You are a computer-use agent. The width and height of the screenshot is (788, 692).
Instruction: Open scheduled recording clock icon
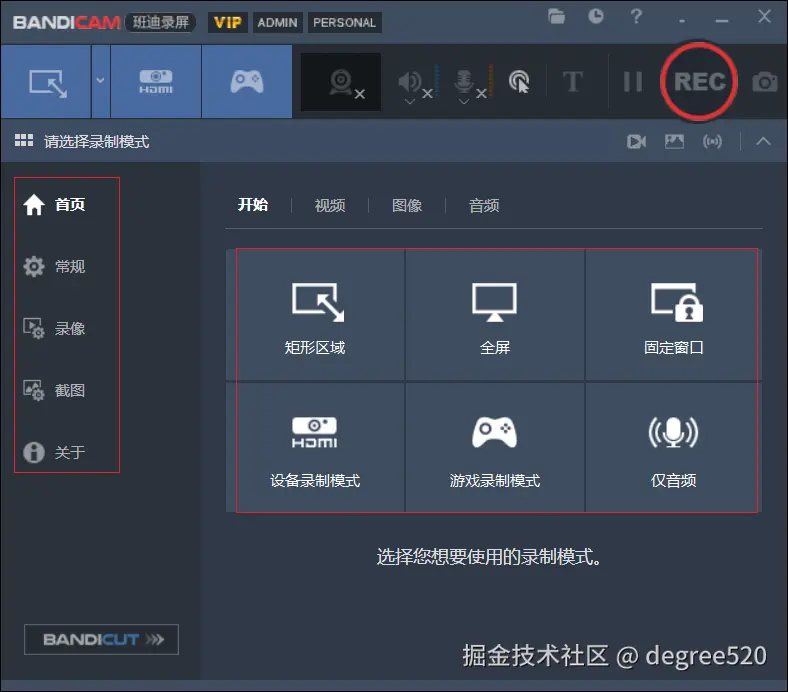(x=596, y=17)
